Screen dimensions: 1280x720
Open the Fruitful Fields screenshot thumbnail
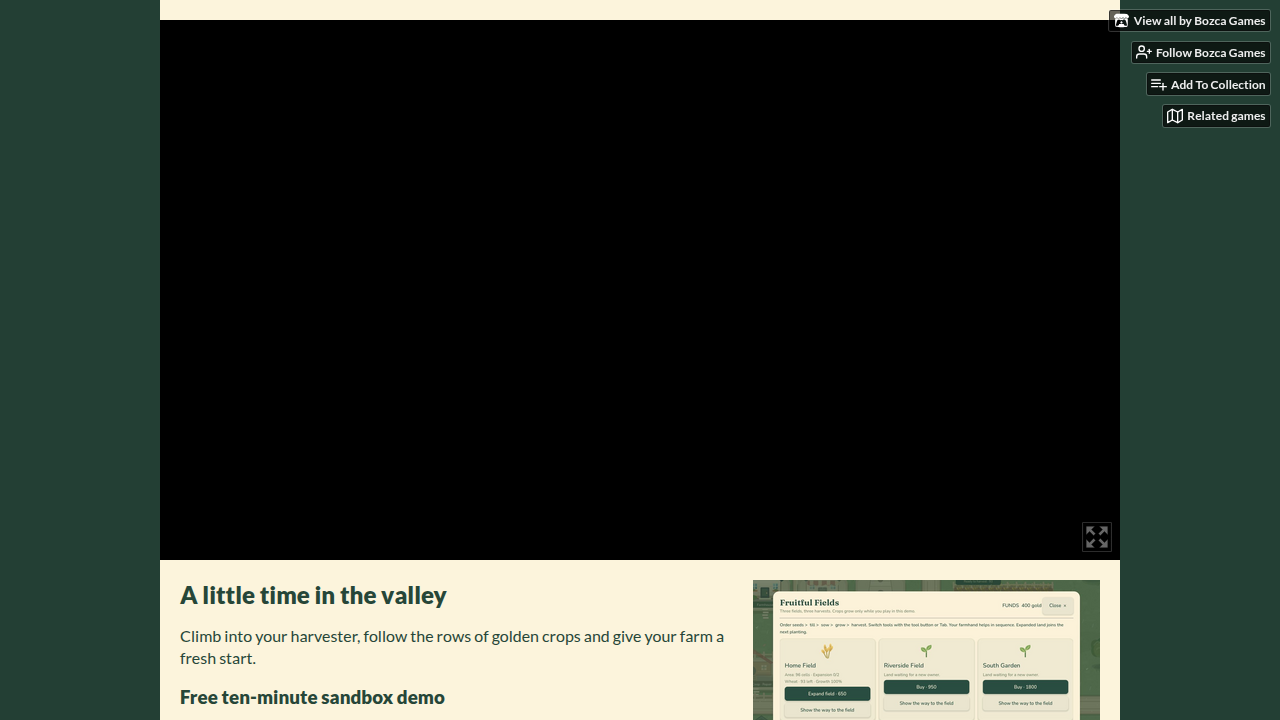(926, 650)
